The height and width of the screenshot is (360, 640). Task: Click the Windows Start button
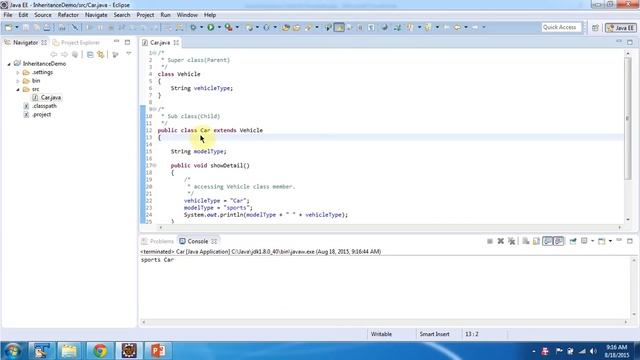pyautogui.click(x=13, y=351)
